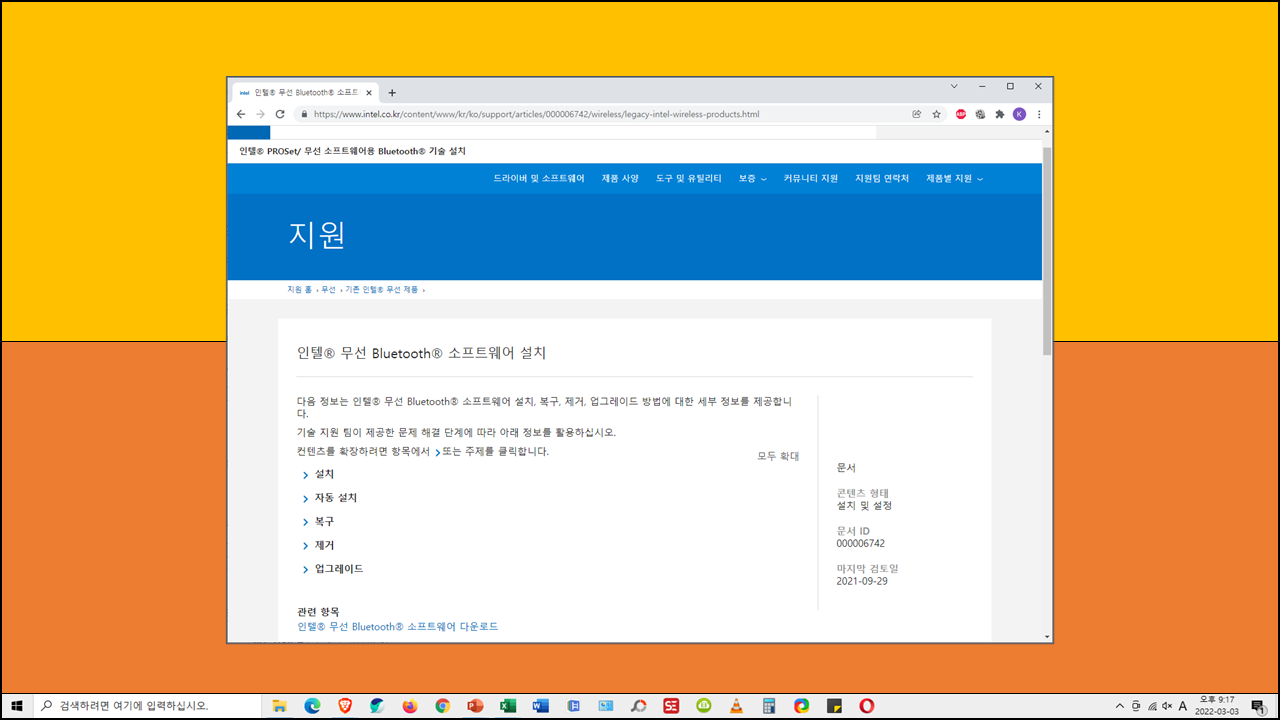Click the muted volume tray icon
This screenshot has width=1280, height=720.
tap(1167, 706)
